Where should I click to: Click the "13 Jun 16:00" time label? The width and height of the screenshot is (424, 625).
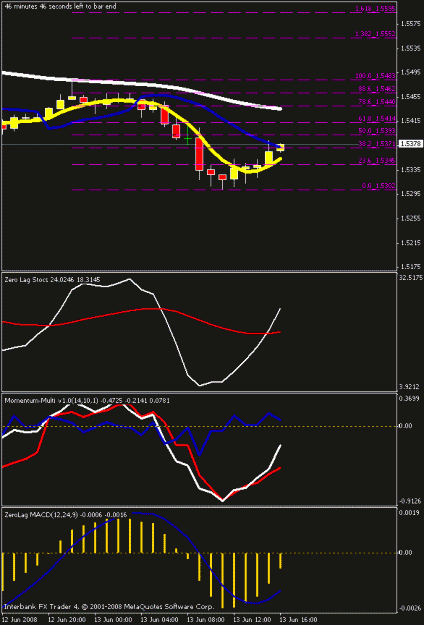pos(299,620)
